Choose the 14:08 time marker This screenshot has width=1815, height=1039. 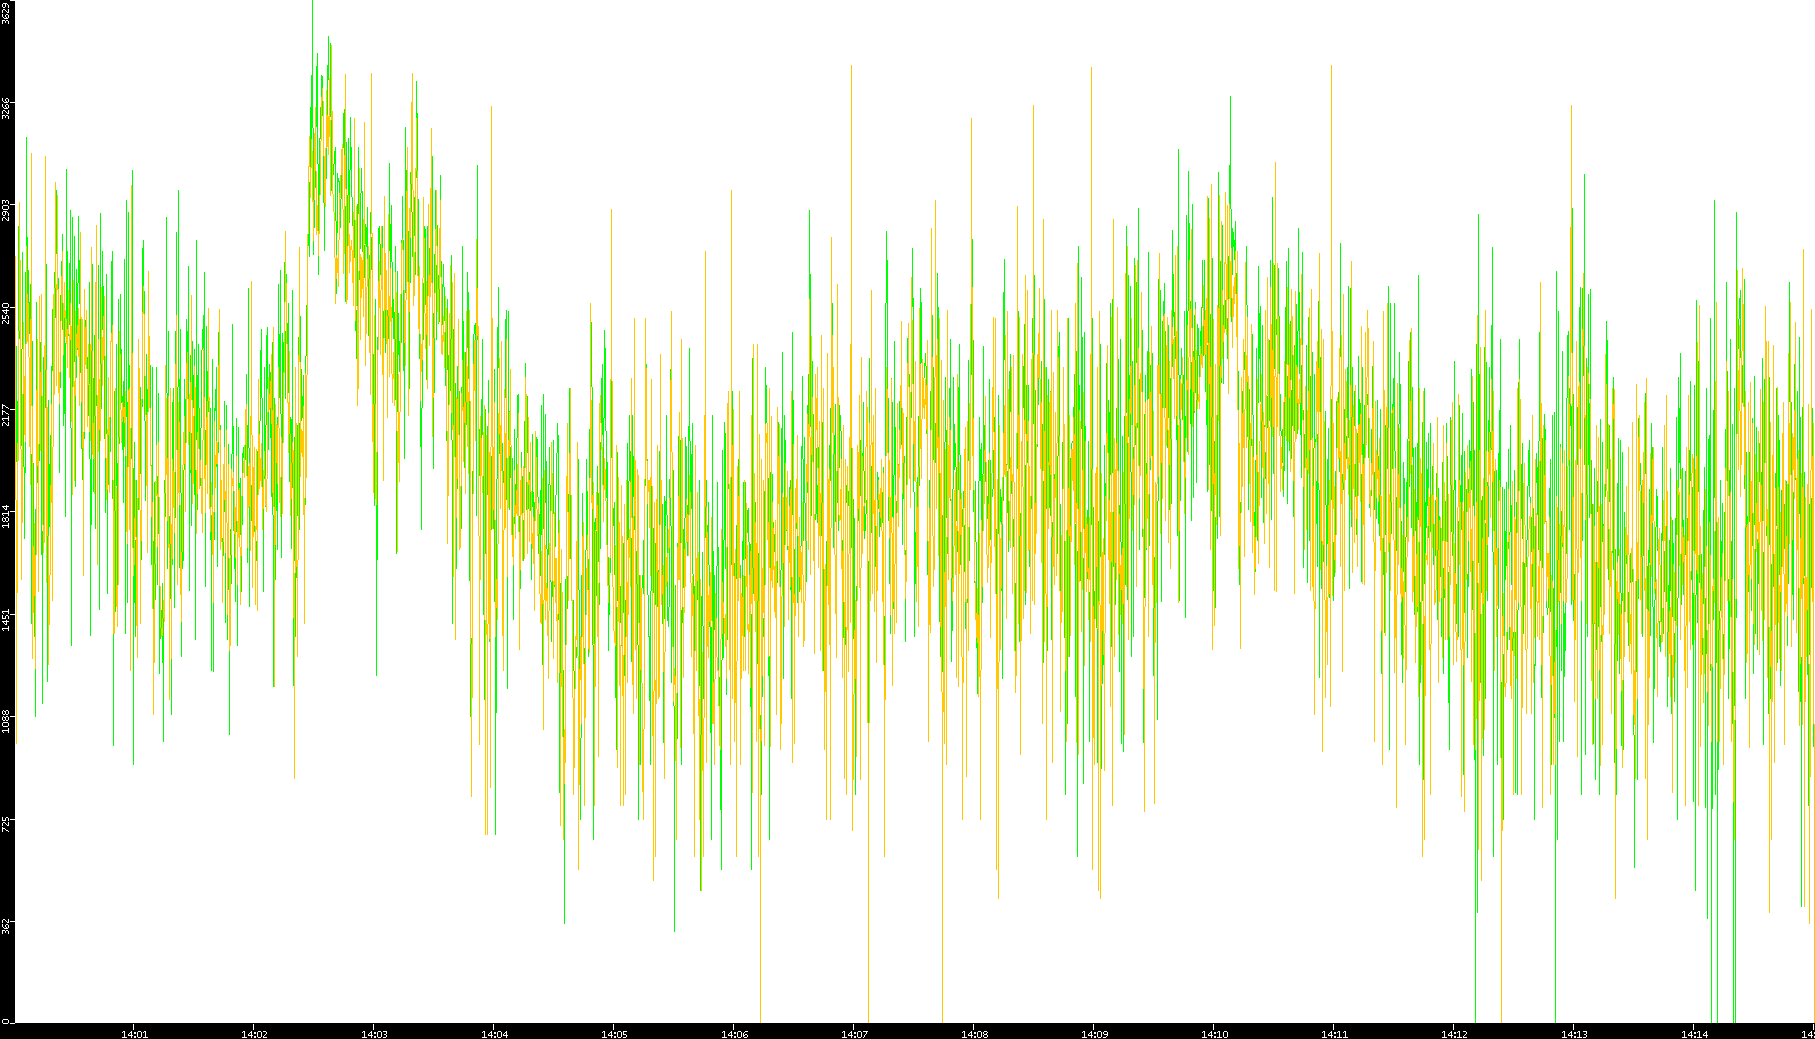(974, 1034)
